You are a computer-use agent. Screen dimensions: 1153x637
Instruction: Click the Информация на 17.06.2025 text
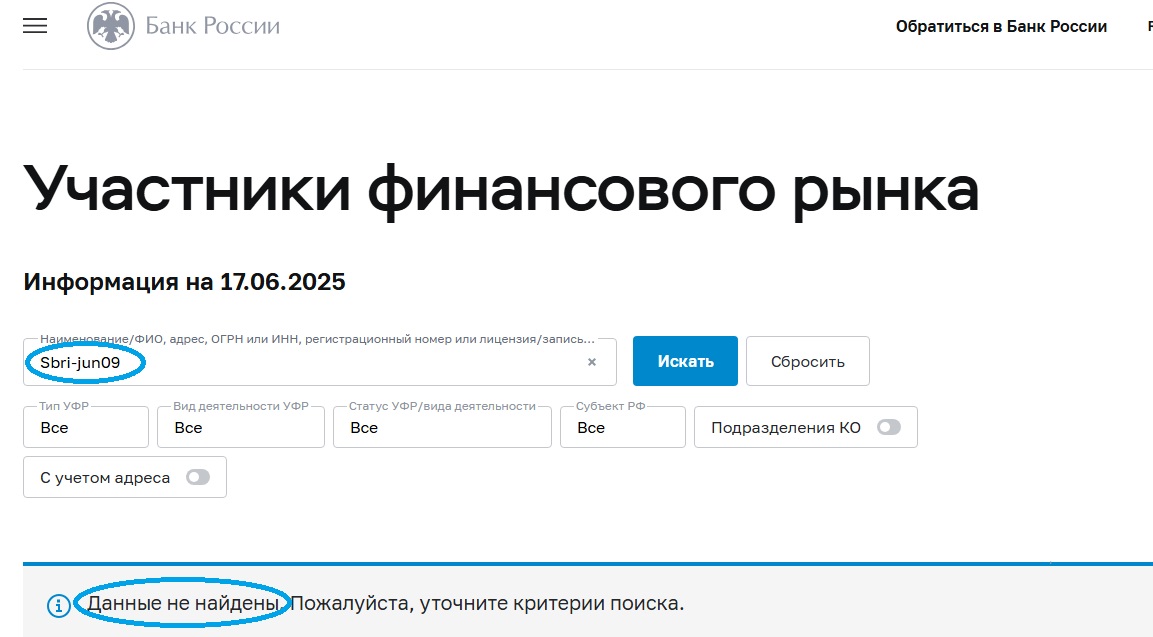point(185,282)
